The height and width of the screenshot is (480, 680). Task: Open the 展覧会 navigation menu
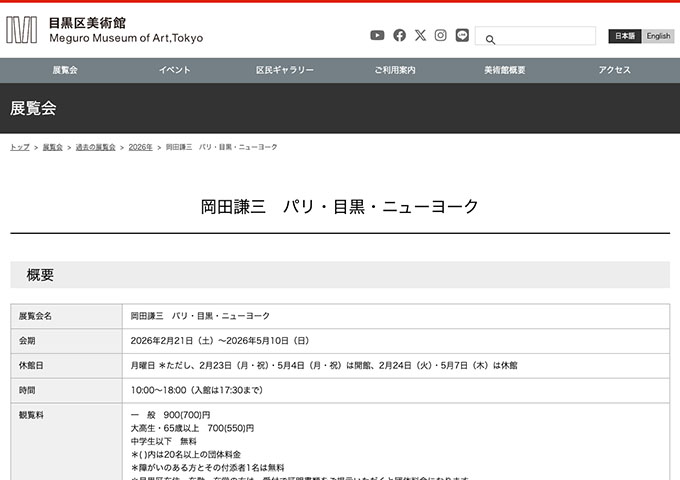65,70
